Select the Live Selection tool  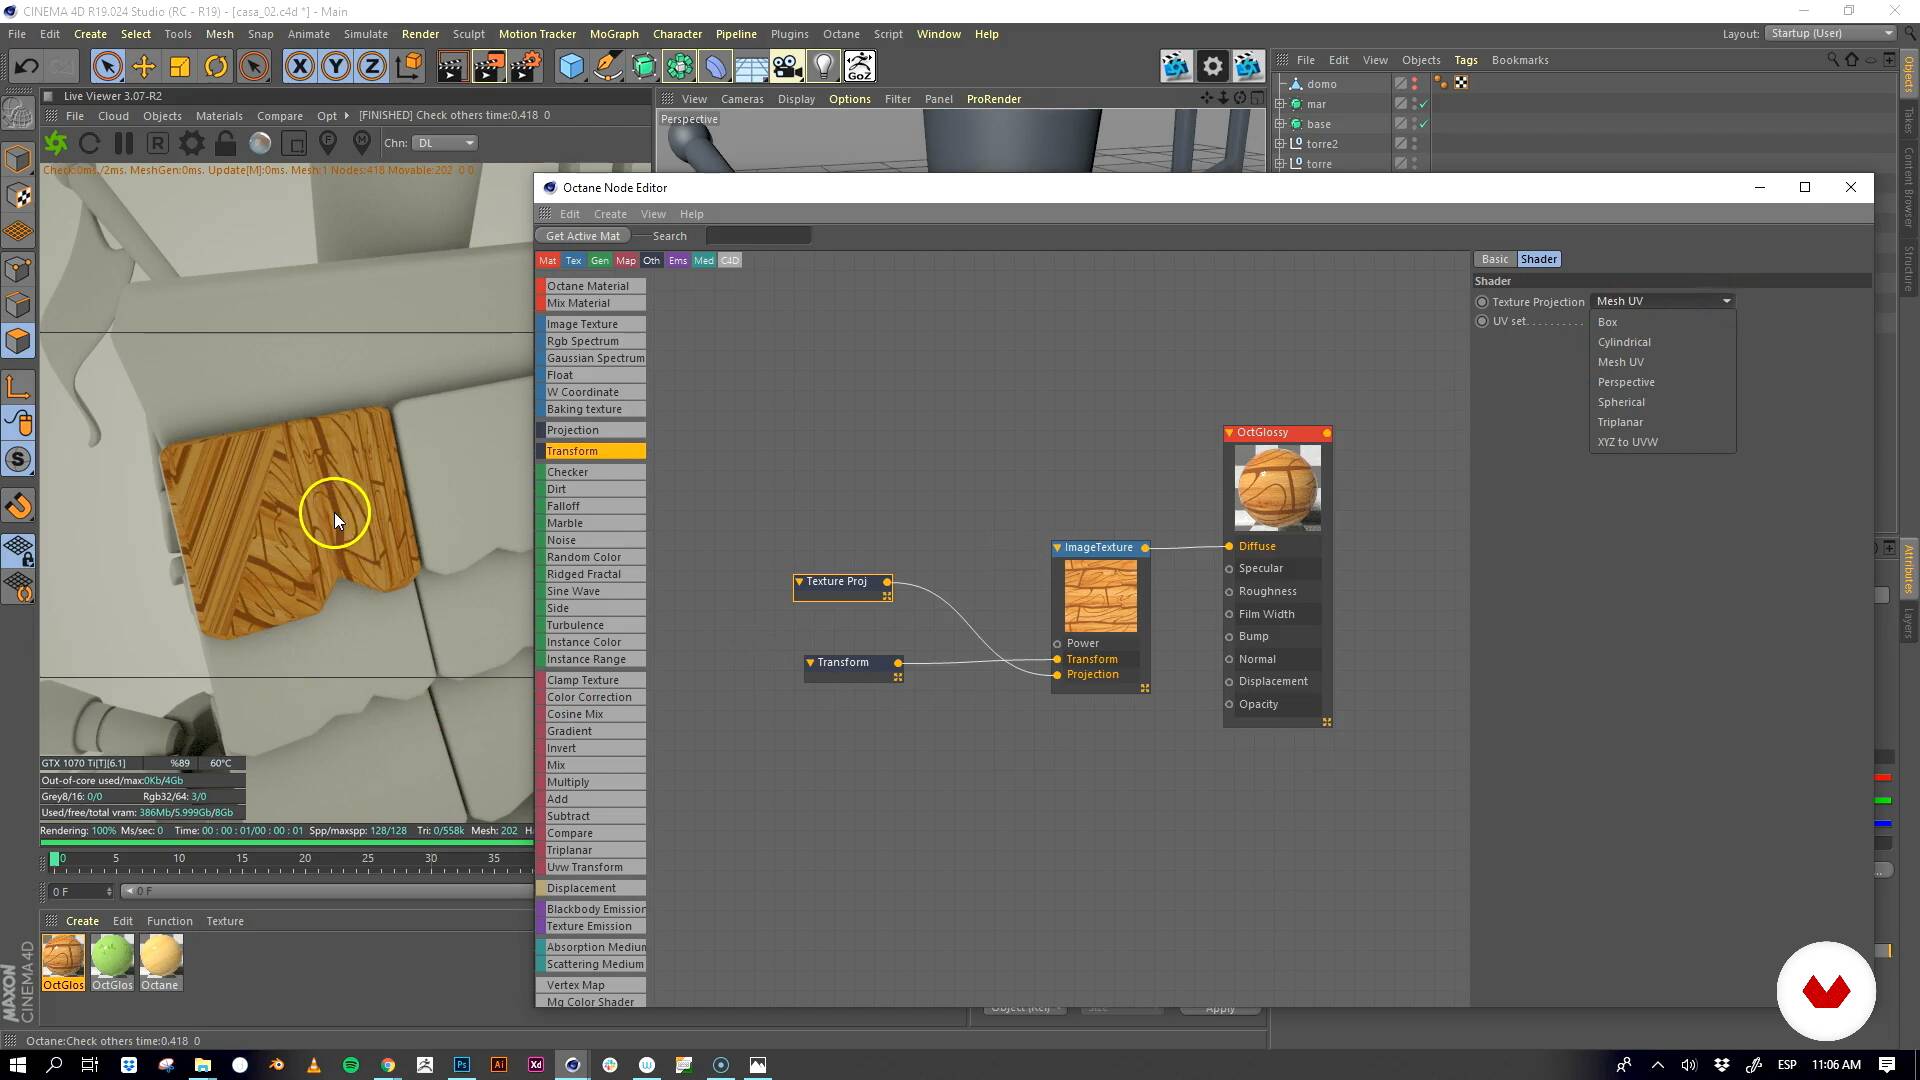click(x=107, y=67)
